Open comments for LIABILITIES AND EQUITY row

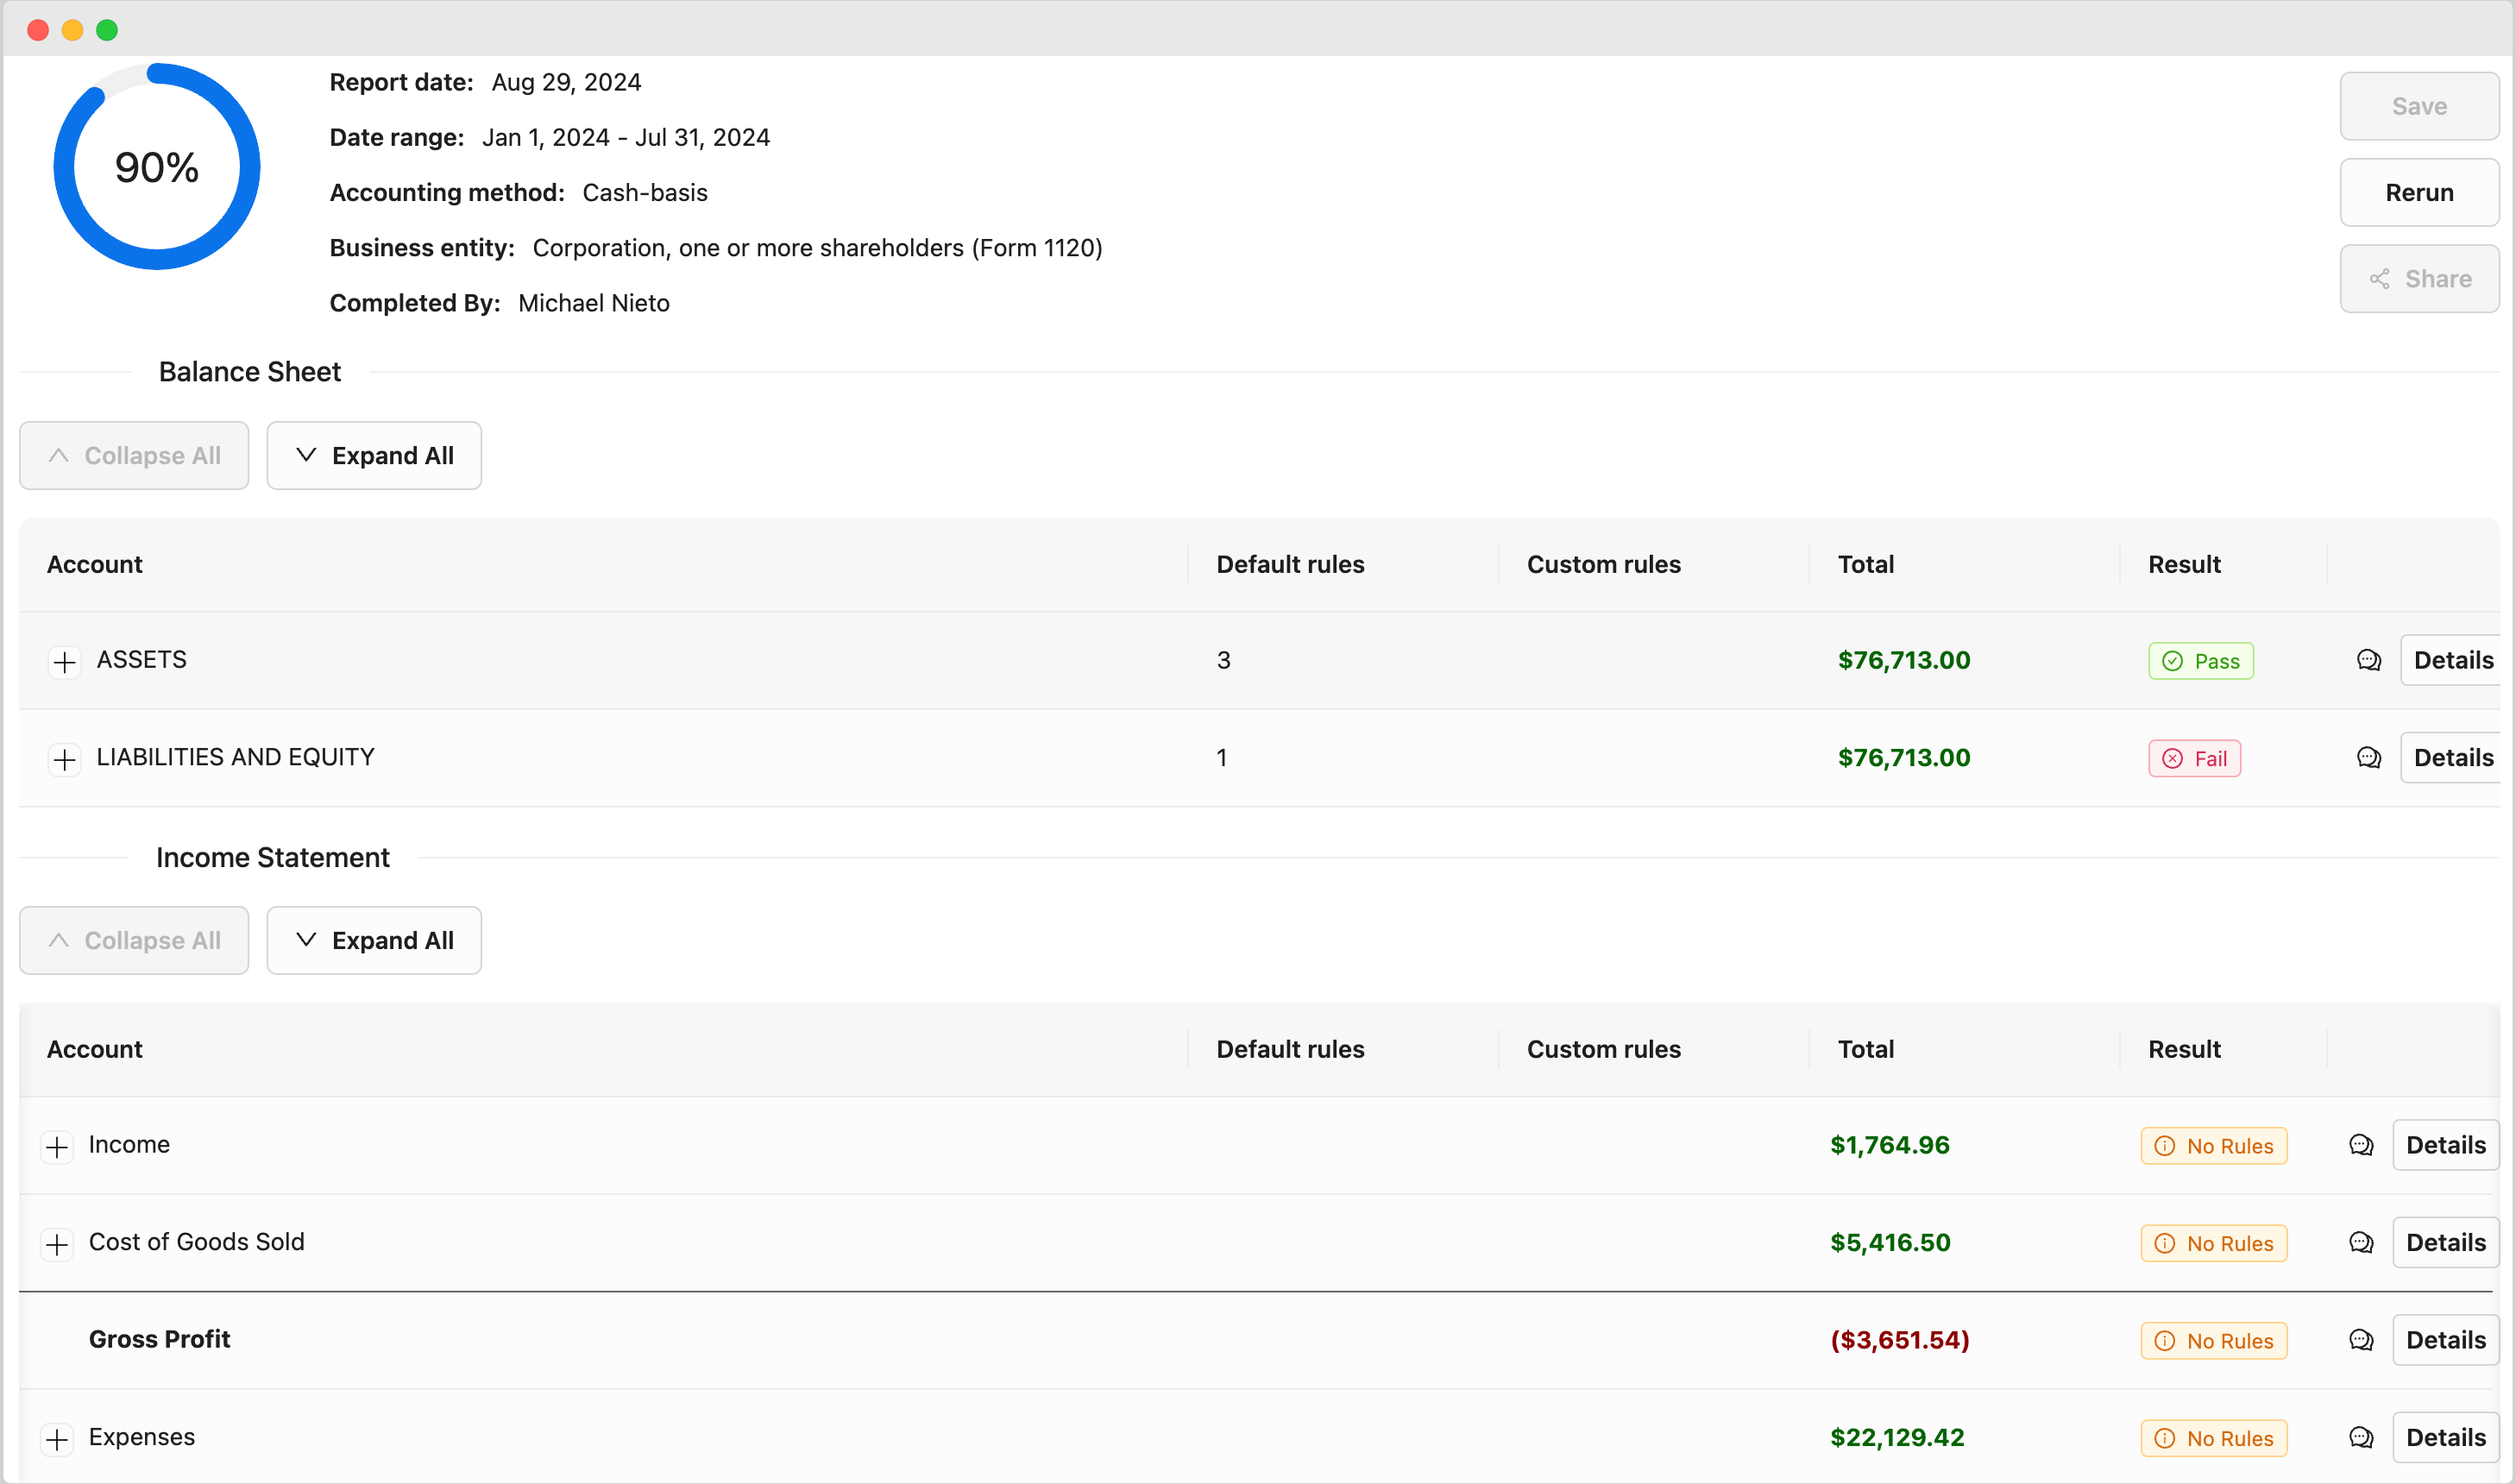2368,758
